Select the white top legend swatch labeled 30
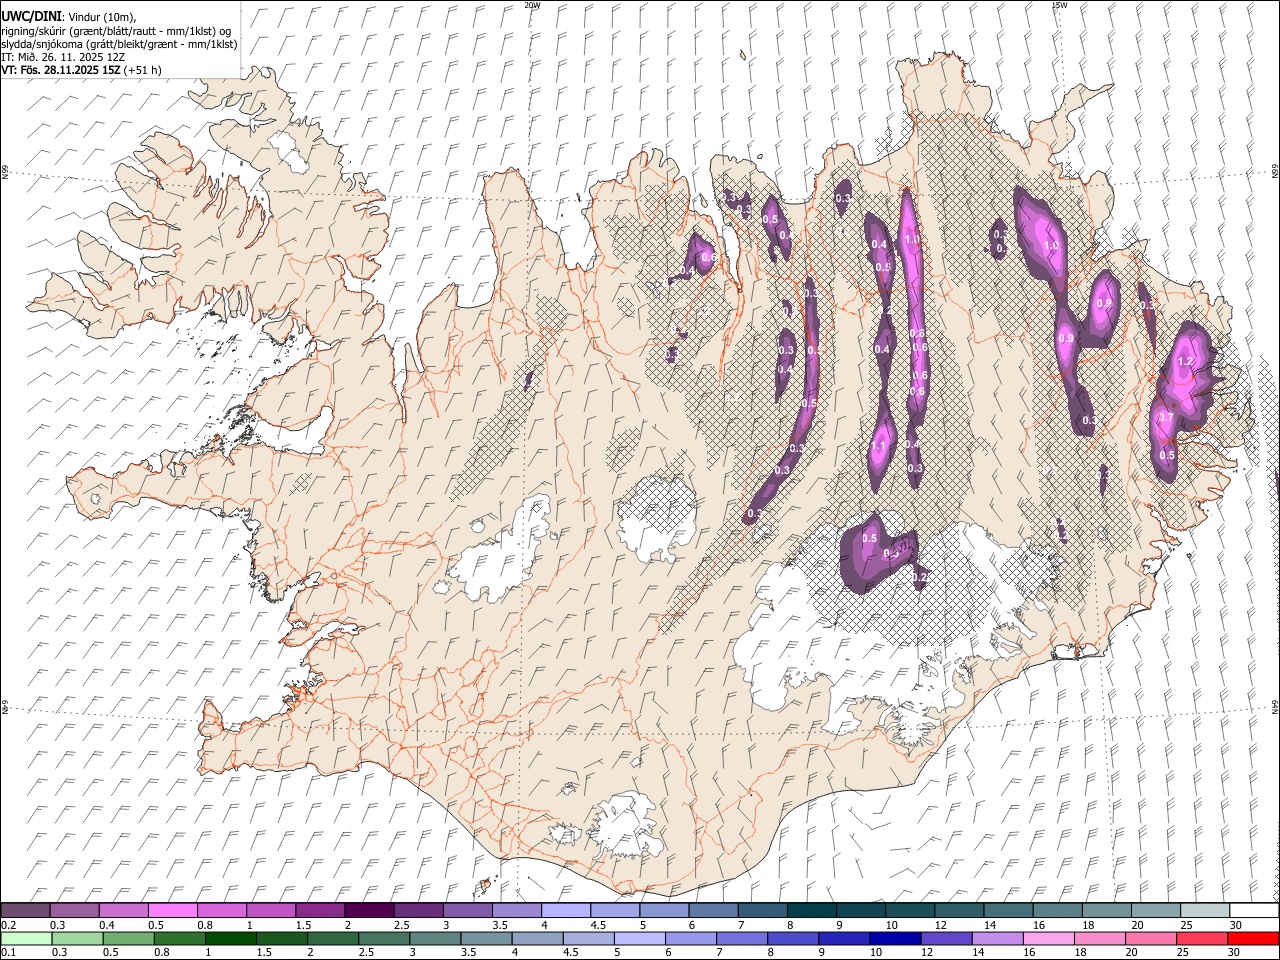The image size is (1280, 960). coord(1254,910)
